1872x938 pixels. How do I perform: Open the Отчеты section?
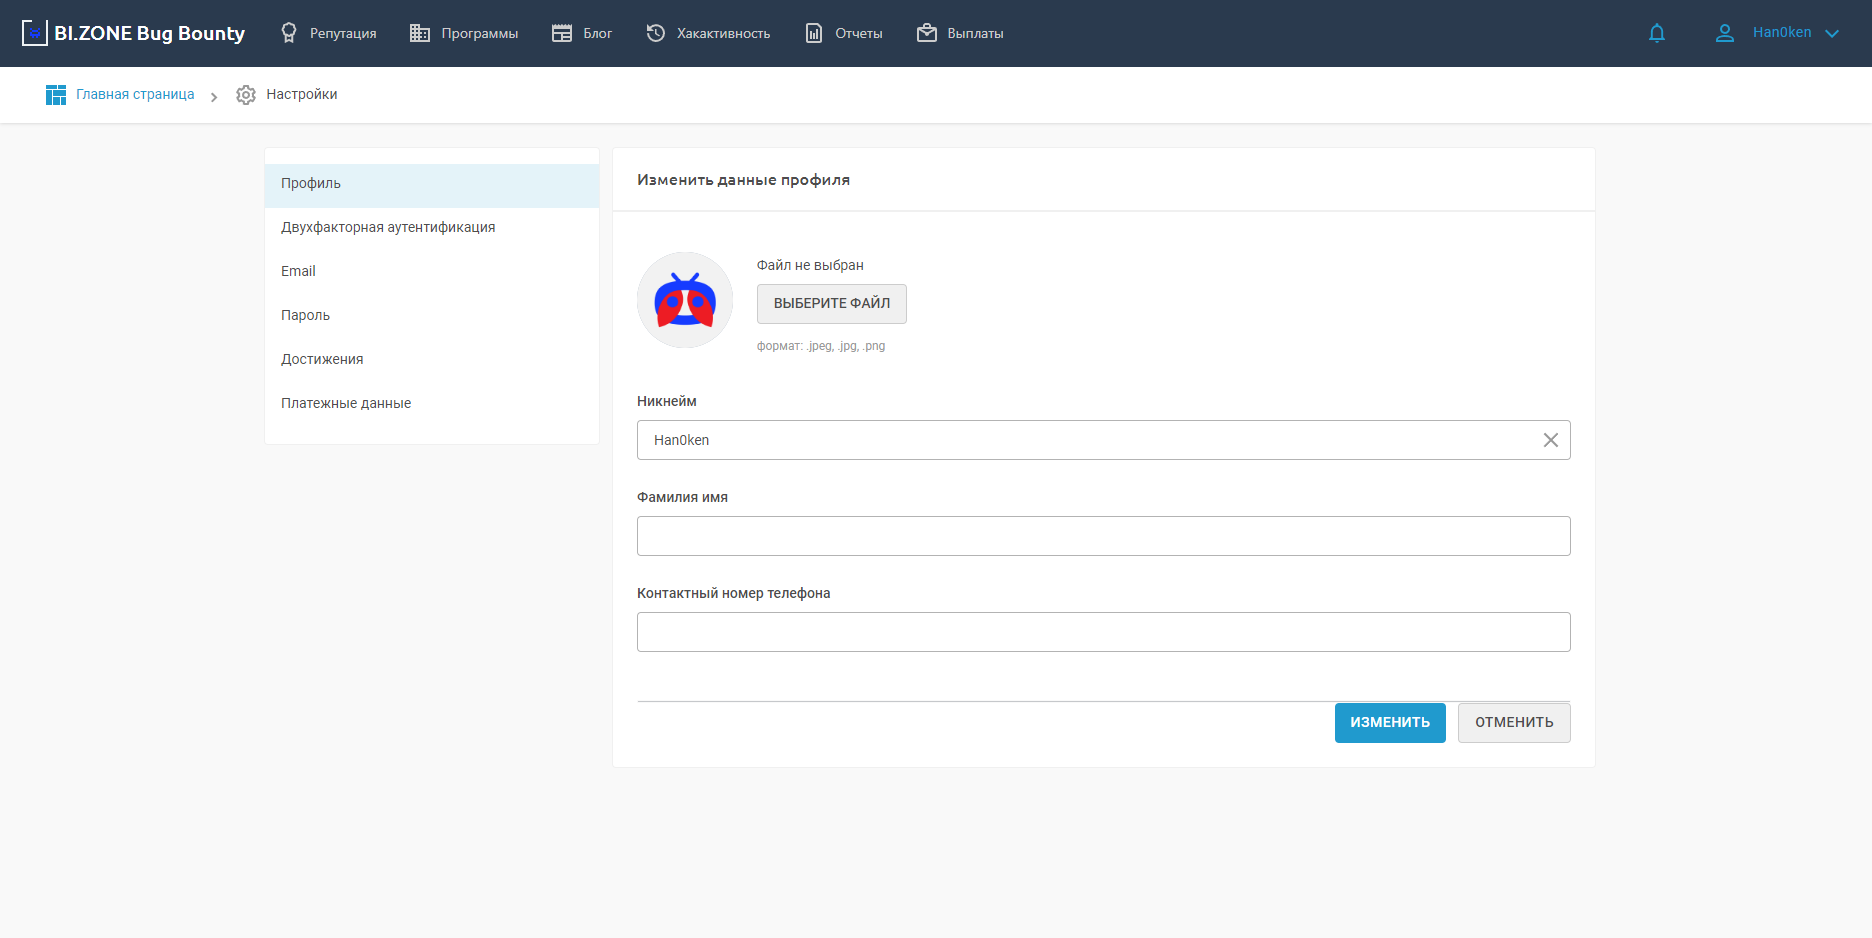pos(844,33)
